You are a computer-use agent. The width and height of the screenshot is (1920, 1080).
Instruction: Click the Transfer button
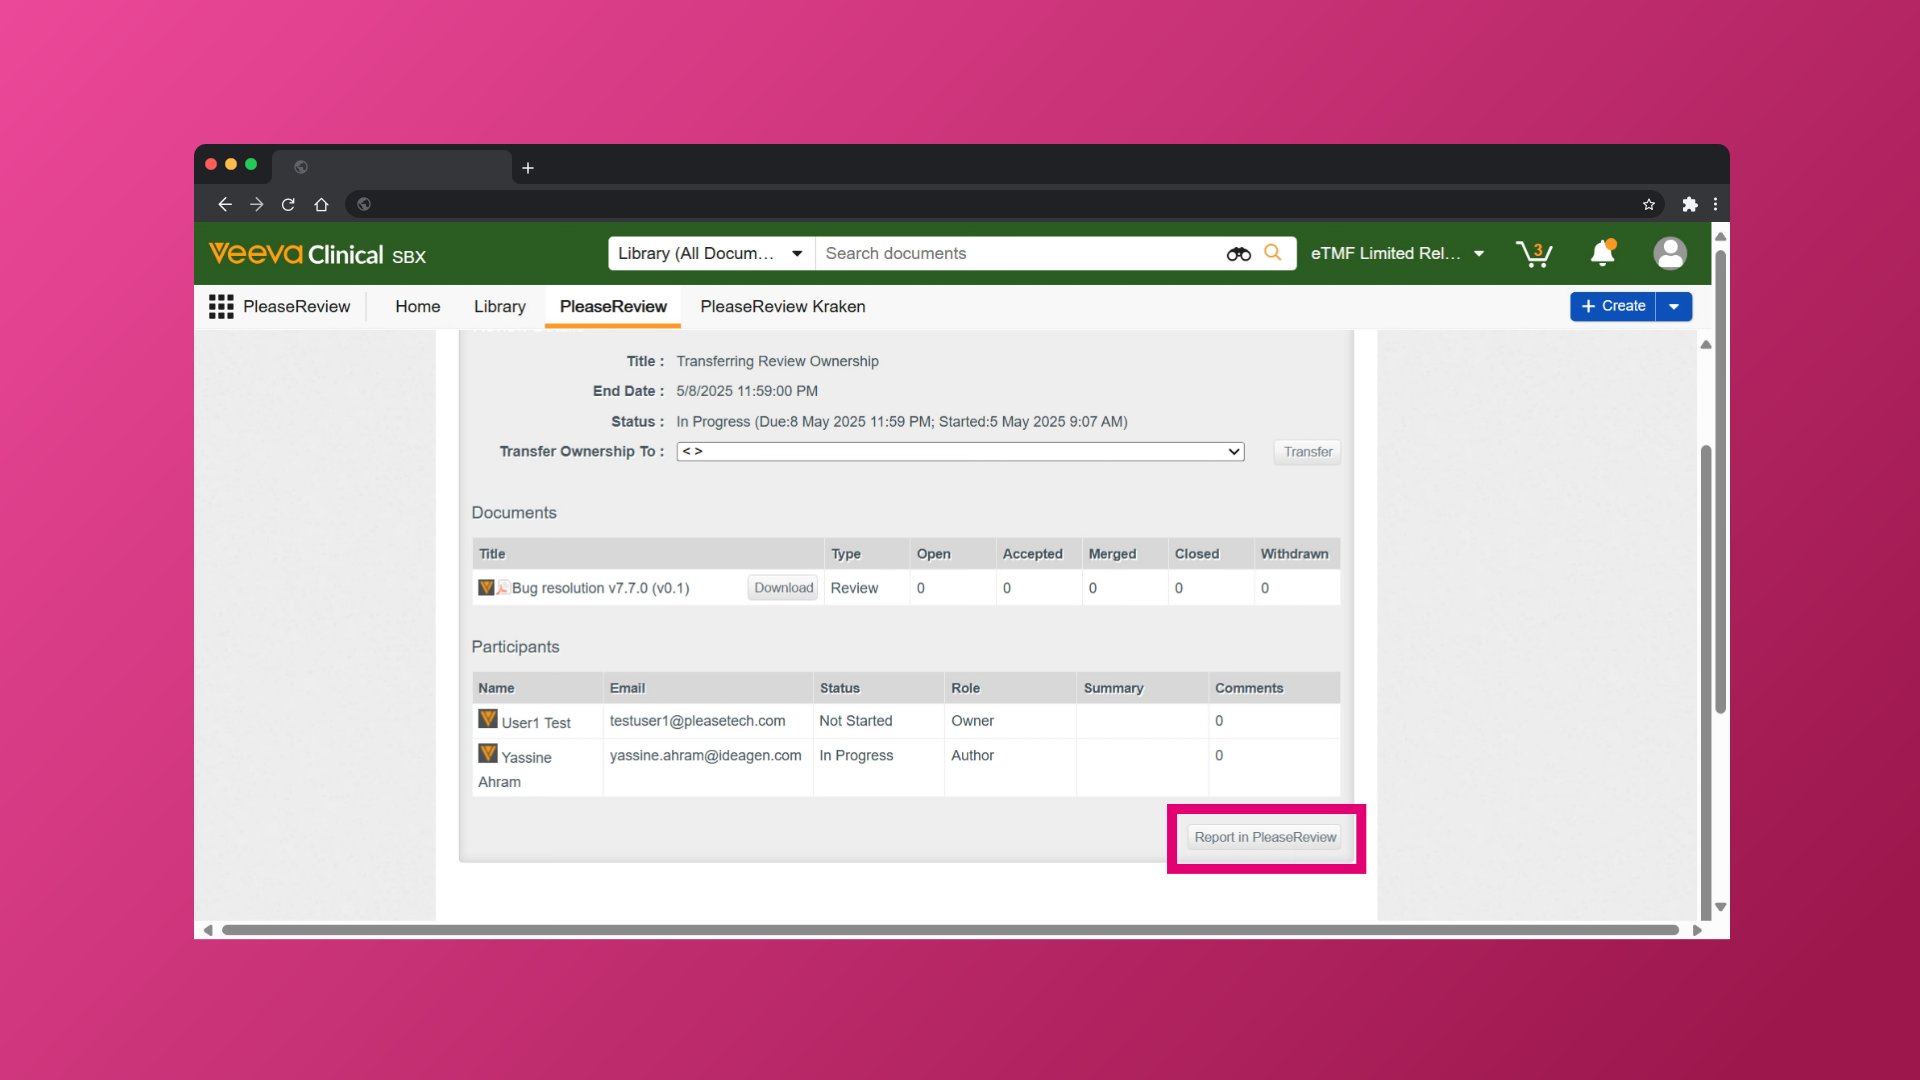pos(1307,452)
